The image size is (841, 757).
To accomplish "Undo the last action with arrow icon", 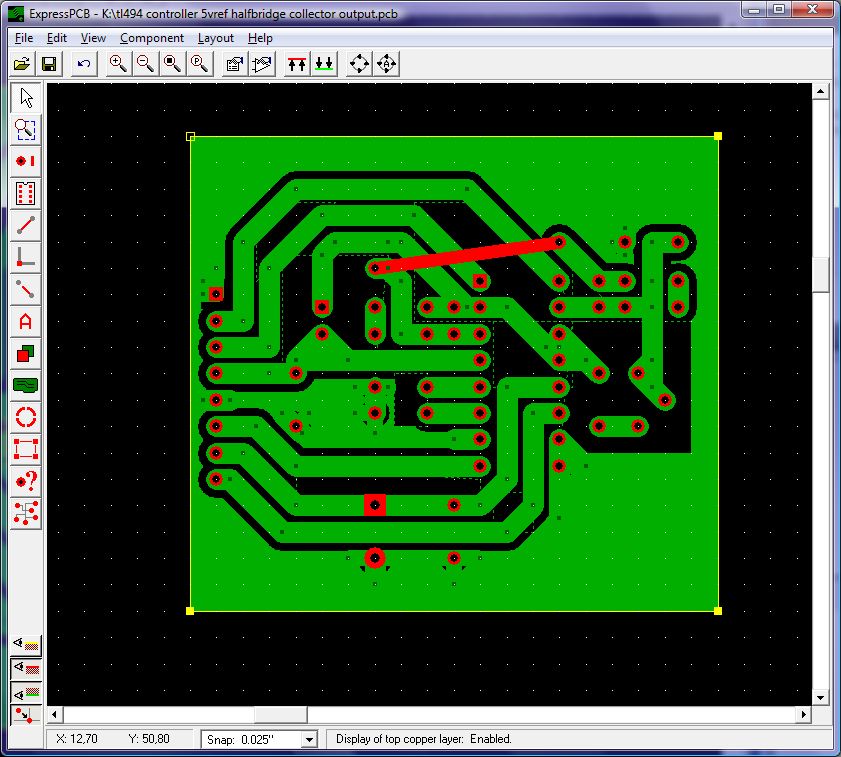I will (x=84, y=64).
